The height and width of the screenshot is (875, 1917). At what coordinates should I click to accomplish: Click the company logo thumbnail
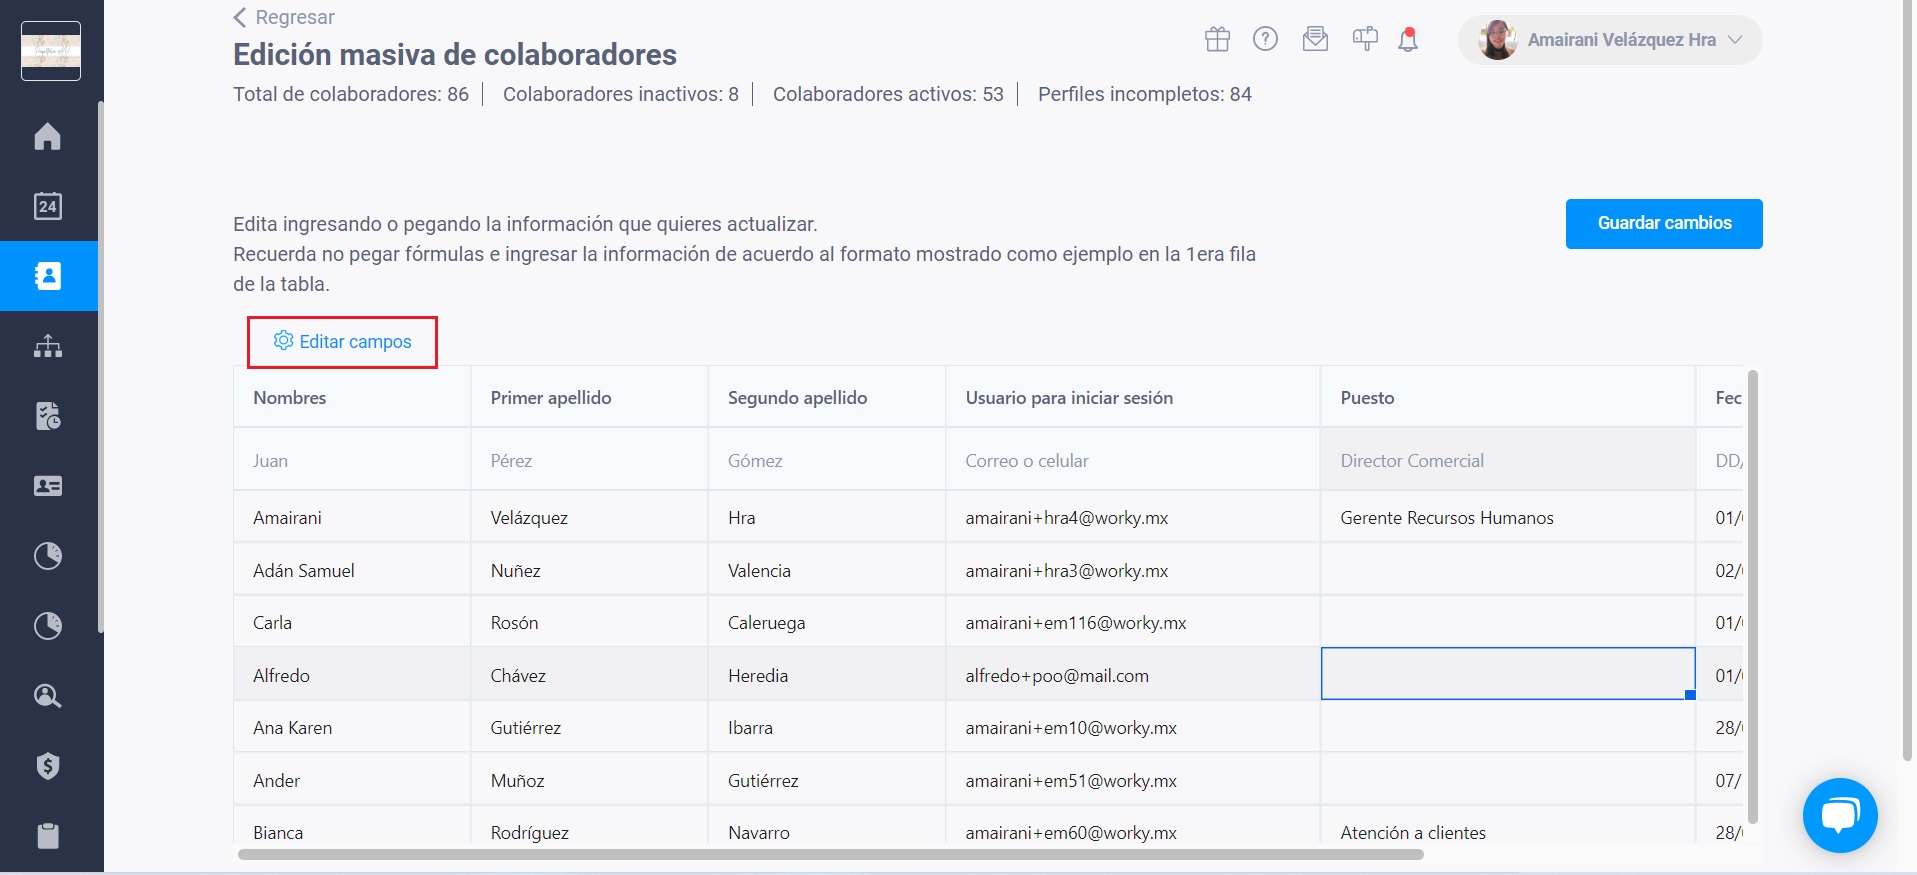[x=51, y=50]
